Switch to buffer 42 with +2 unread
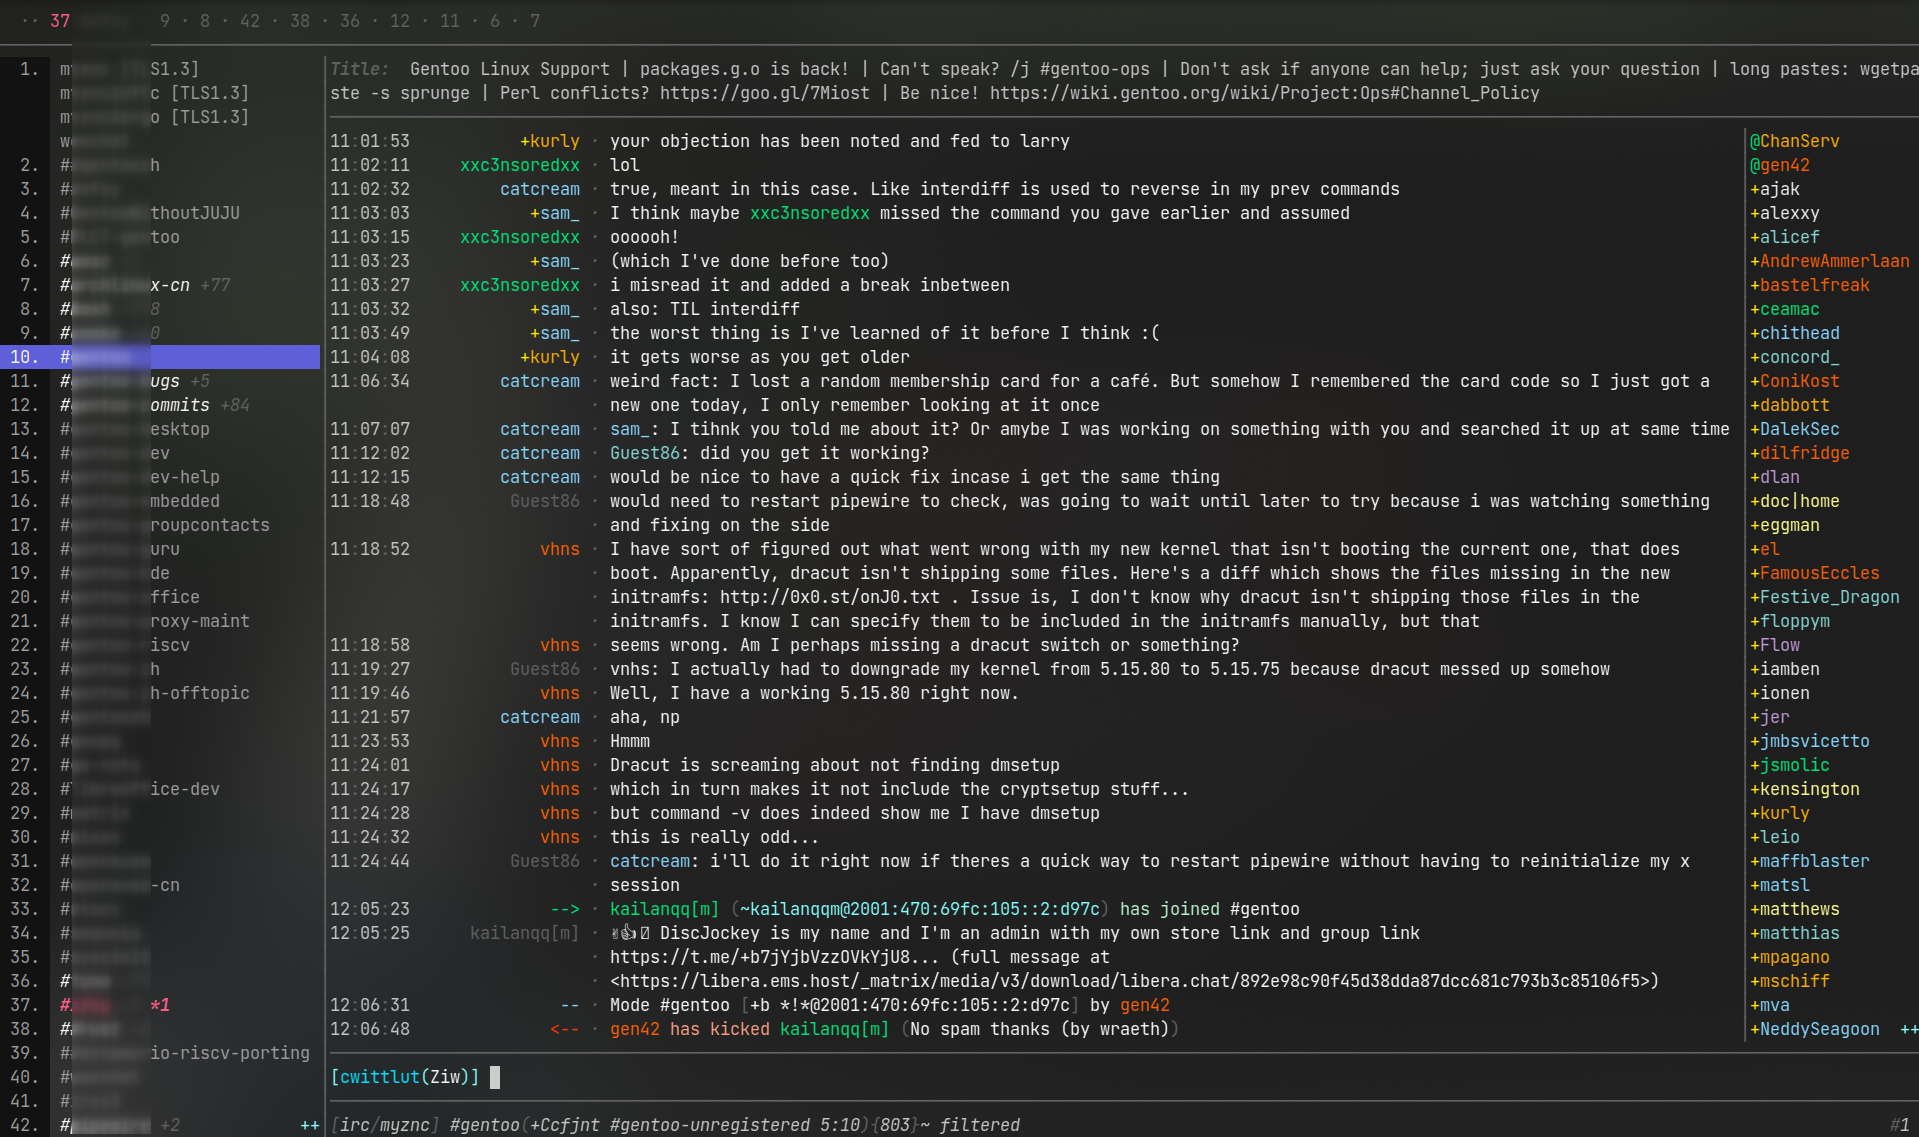The image size is (1919, 1137). coord(160,1125)
